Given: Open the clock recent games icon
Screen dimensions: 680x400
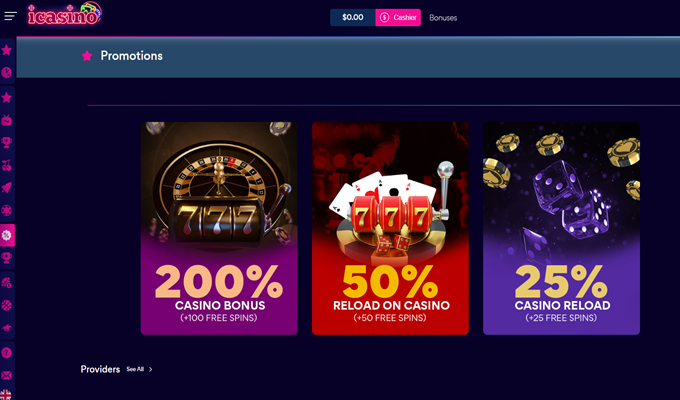Looking at the screenshot, I should click(x=7, y=72).
